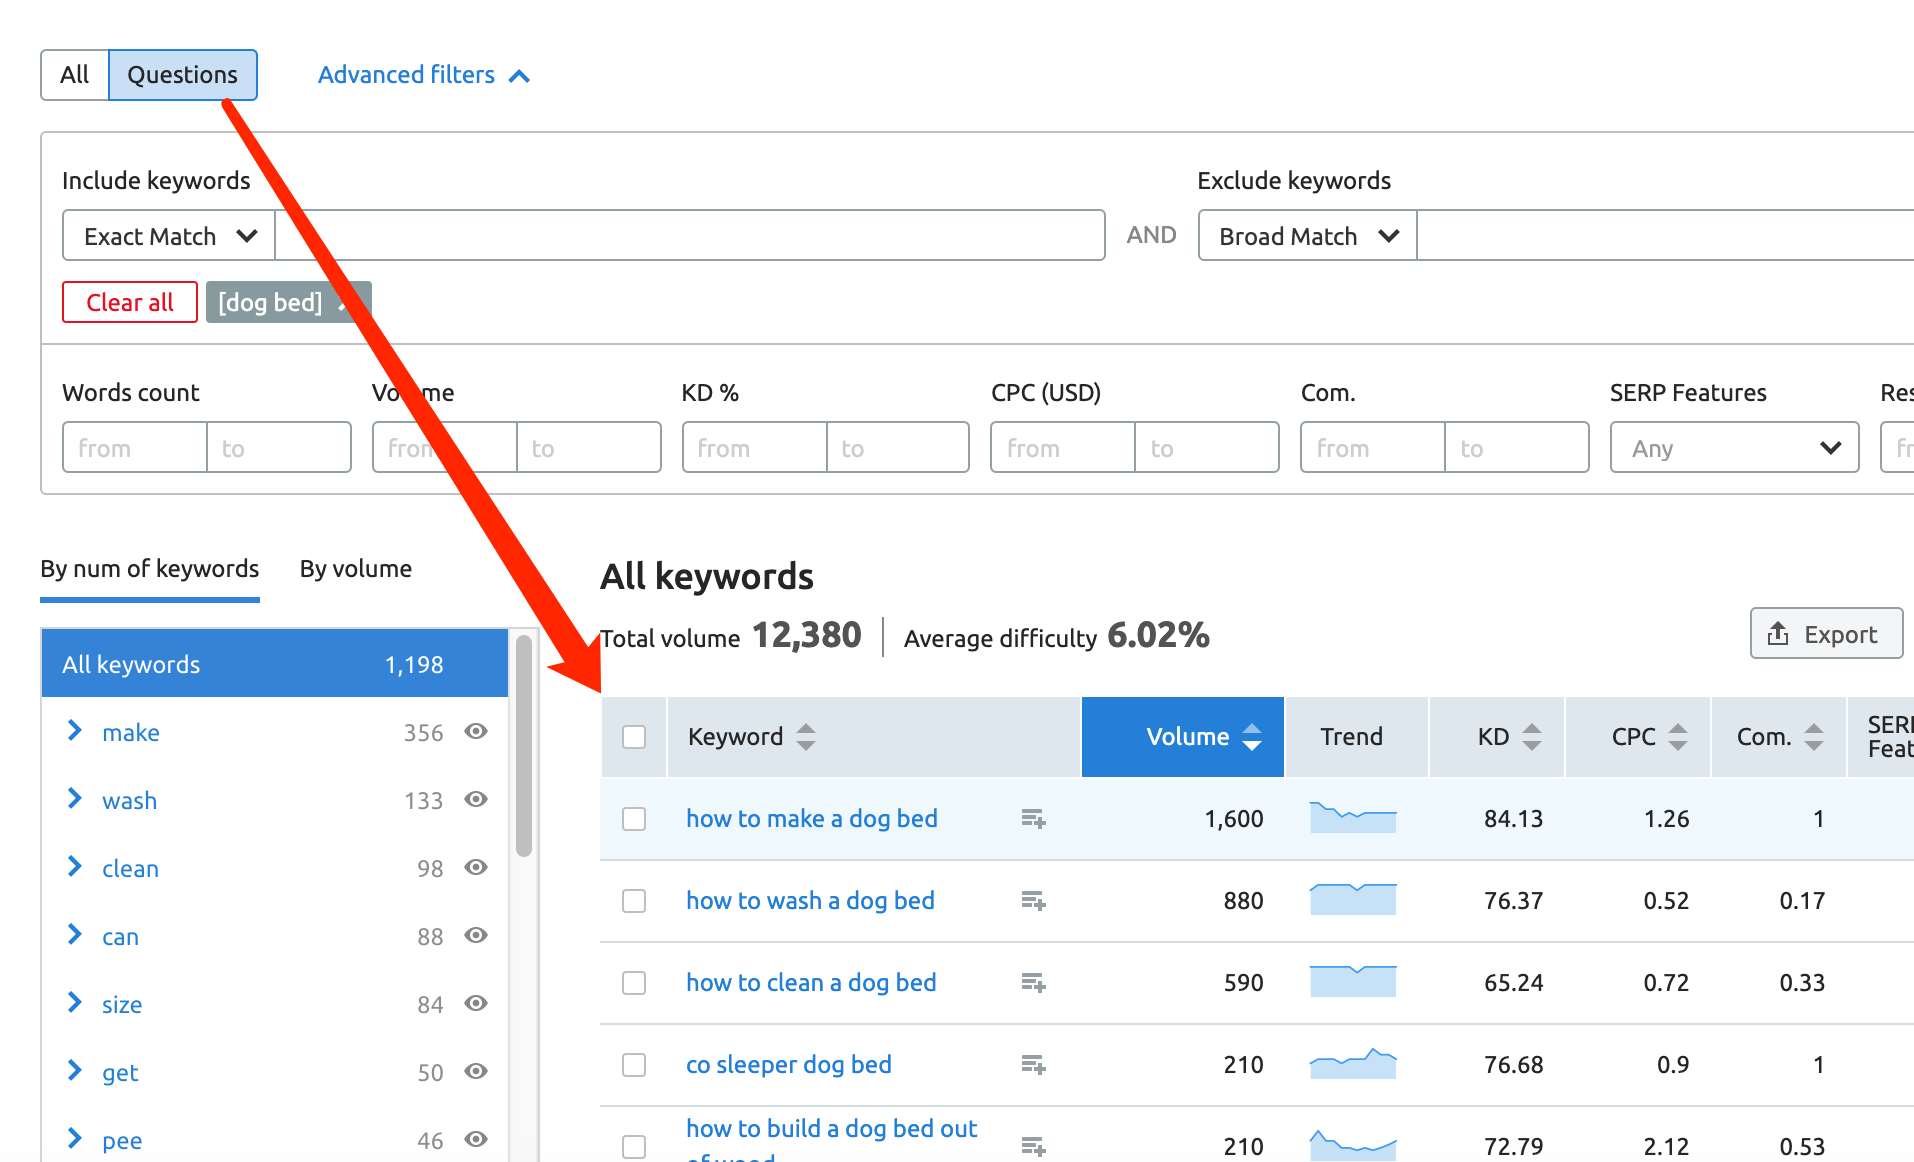Add 'how to clean a dog bed' to list

coord(1033,983)
